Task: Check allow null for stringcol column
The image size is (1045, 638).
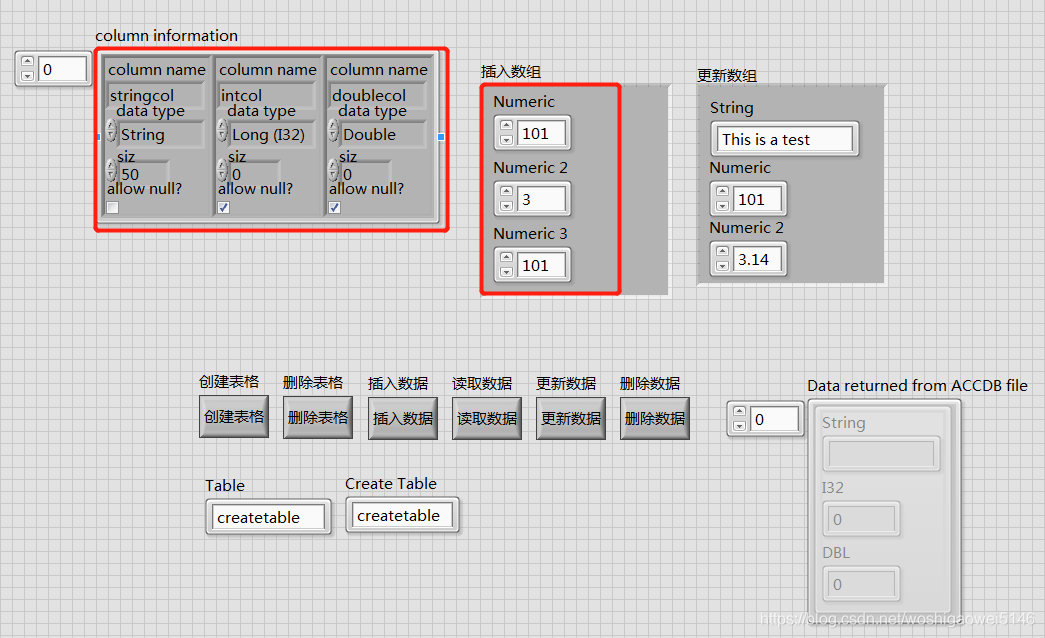Action: coord(112,208)
